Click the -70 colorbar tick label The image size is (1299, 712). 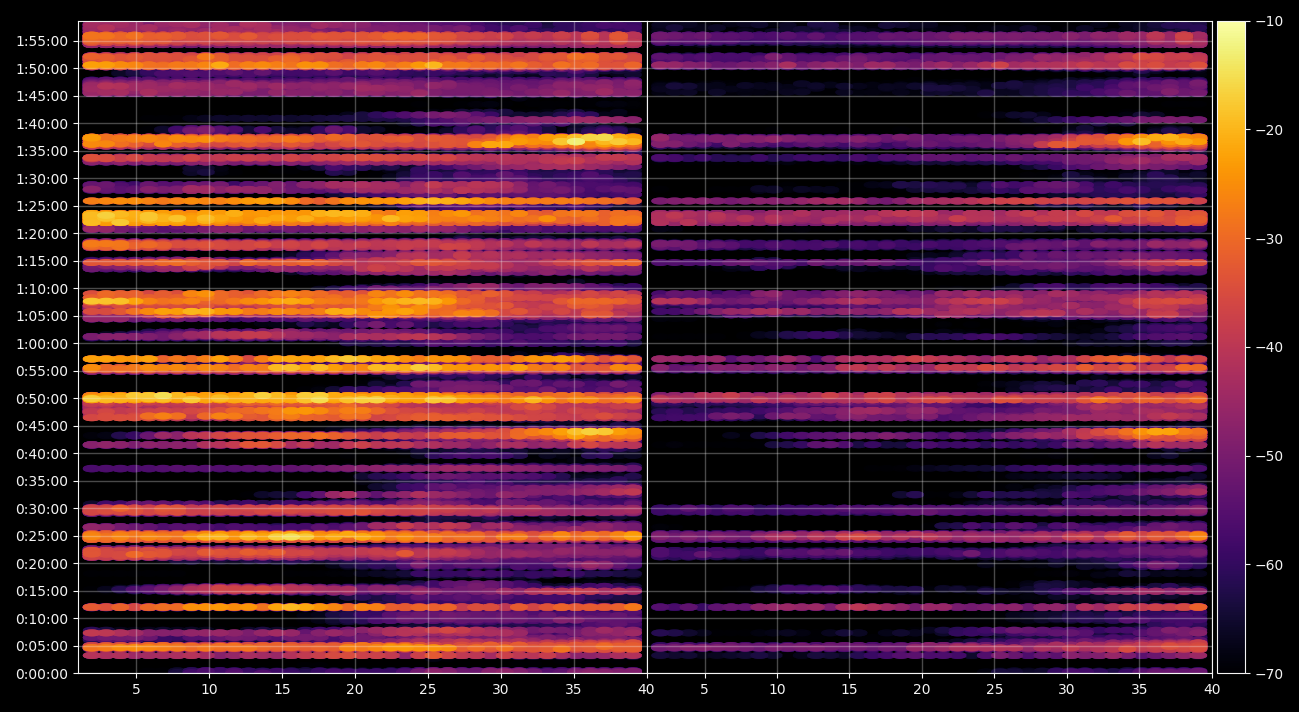[1270, 674]
